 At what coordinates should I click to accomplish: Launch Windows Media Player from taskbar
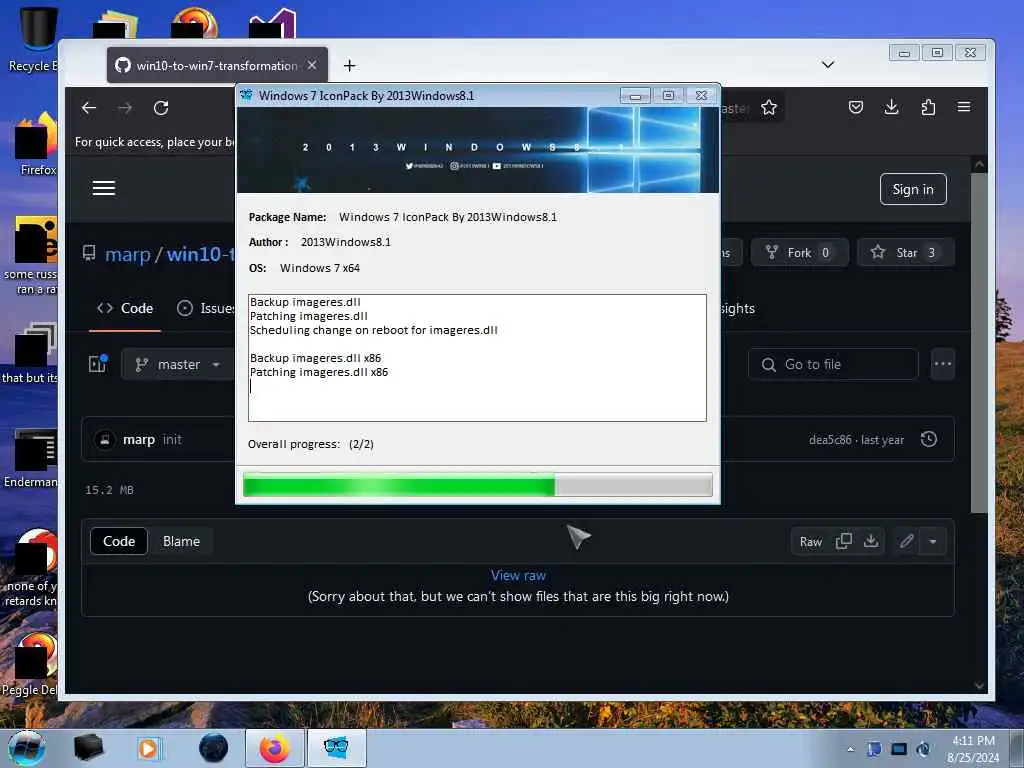[x=148, y=748]
